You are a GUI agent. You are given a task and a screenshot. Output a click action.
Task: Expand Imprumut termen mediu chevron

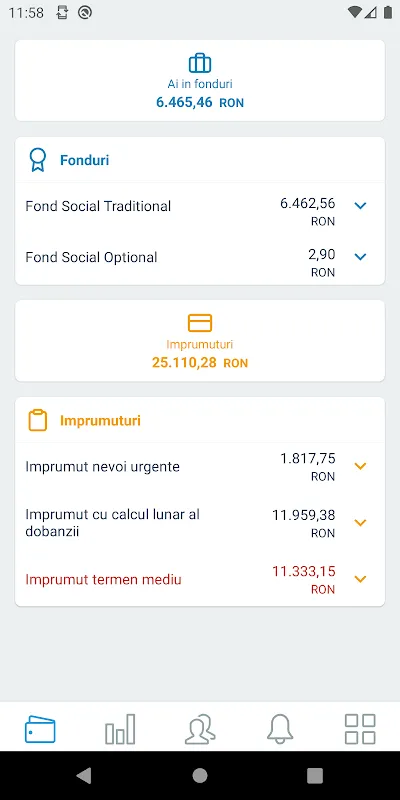click(361, 579)
